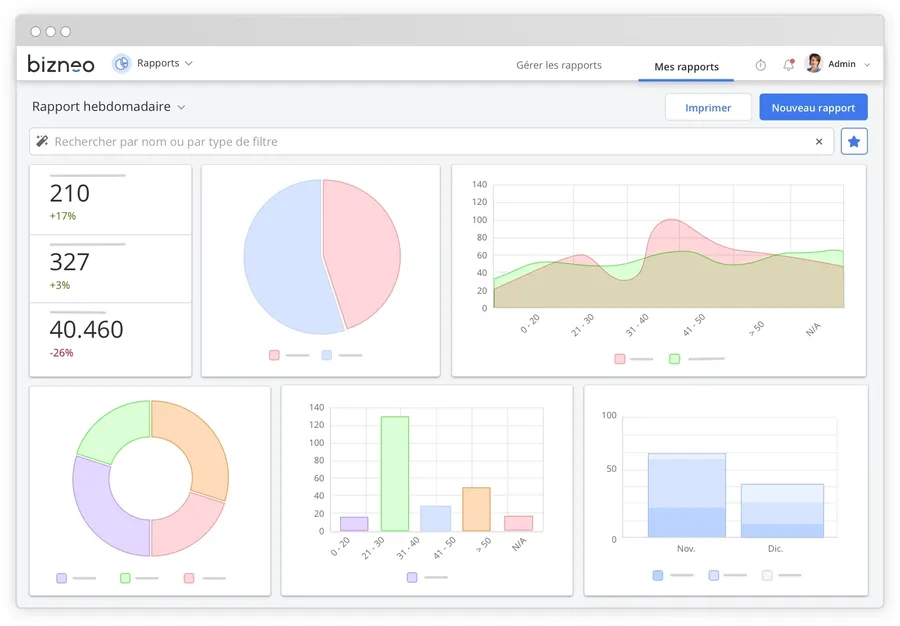900x626 pixels.
Task: Click dark blue legend swatch in stacked chart
Action: [657, 575]
